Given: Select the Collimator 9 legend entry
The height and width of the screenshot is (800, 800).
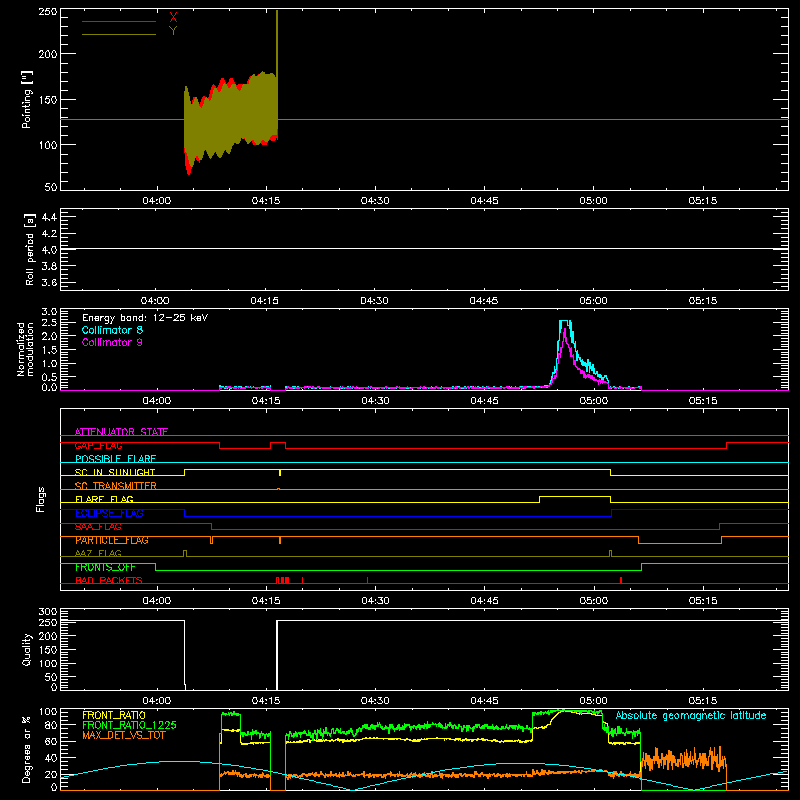Looking at the screenshot, I should click(x=112, y=342).
